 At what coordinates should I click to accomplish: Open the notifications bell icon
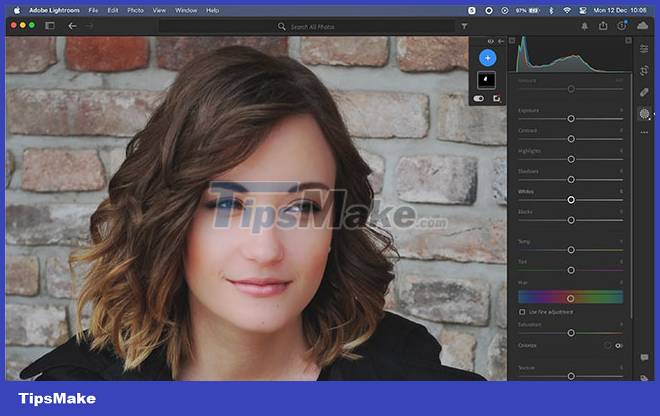584,26
